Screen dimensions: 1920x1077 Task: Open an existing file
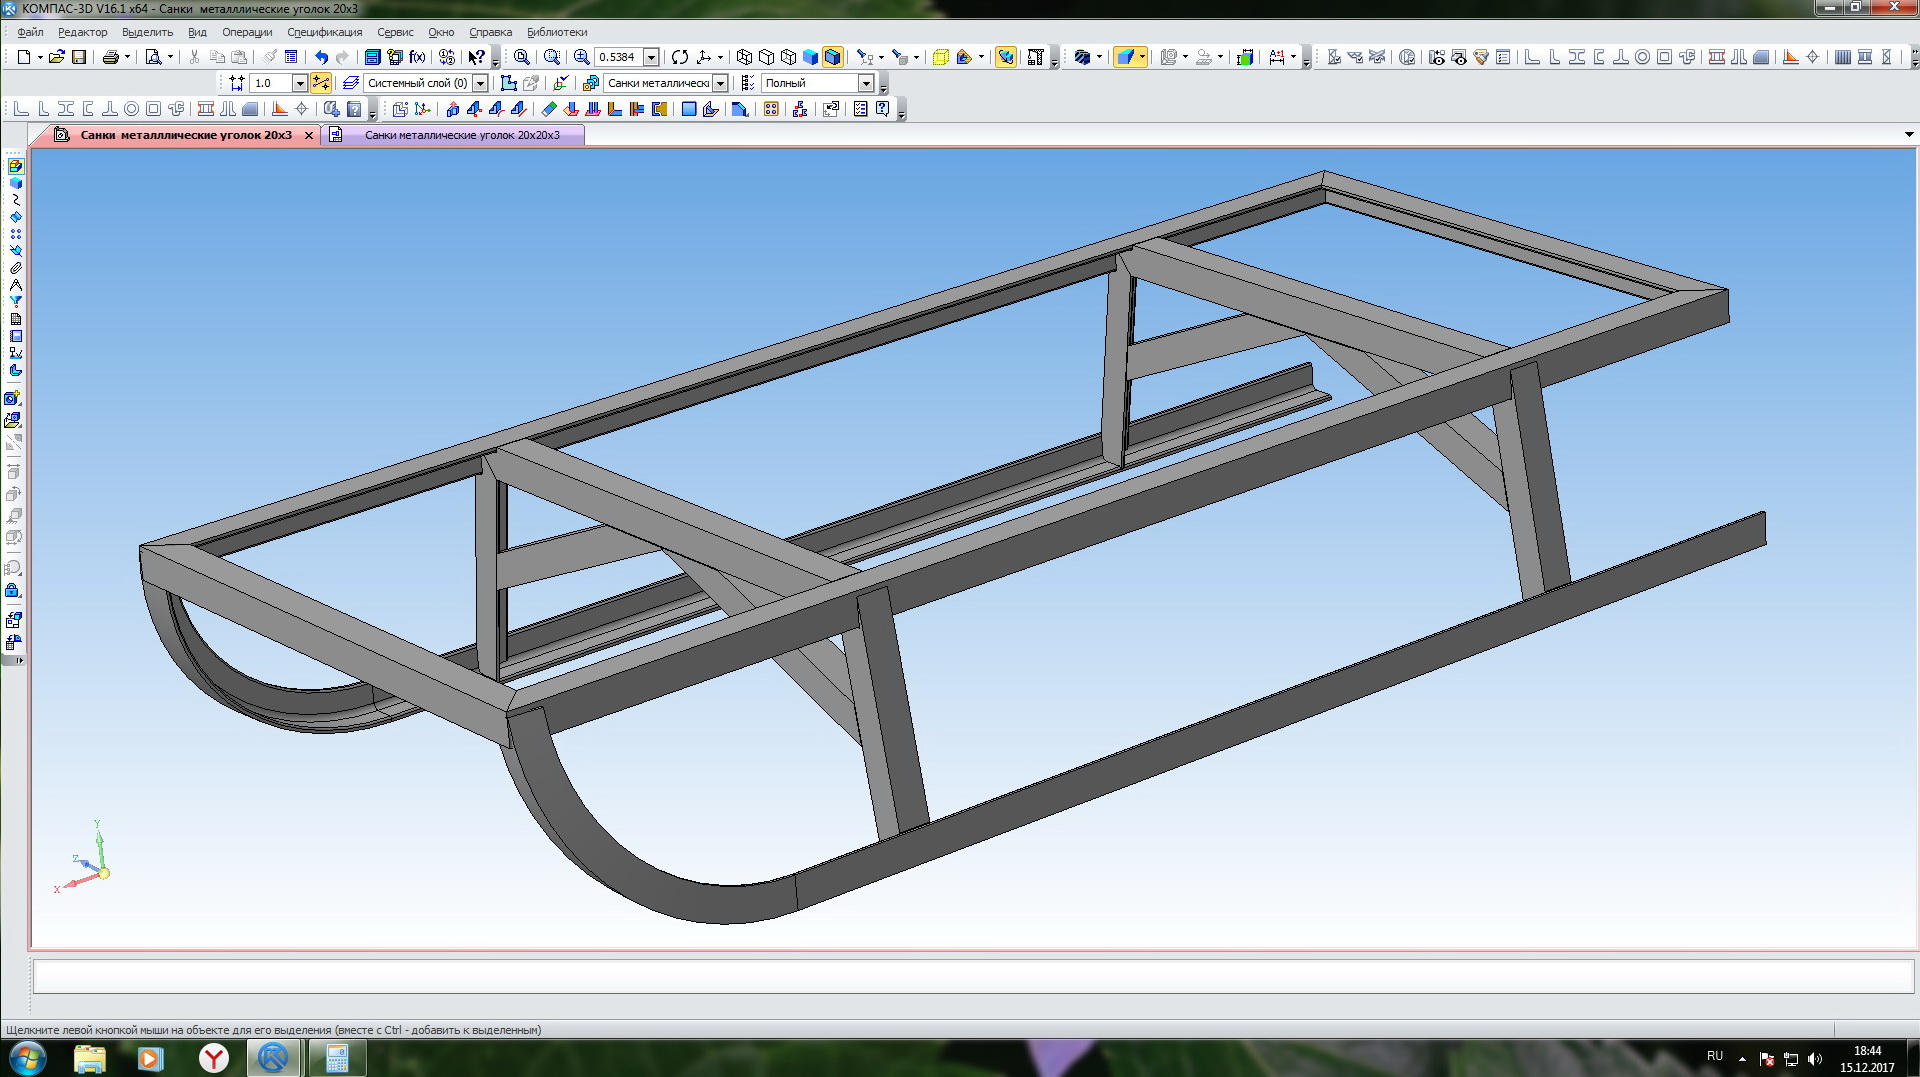57,57
